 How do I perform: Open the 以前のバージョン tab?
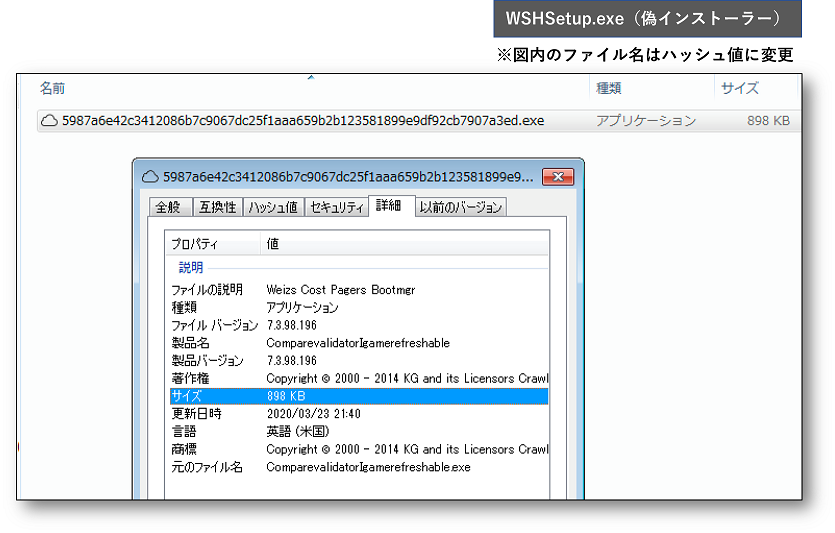click(x=460, y=207)
